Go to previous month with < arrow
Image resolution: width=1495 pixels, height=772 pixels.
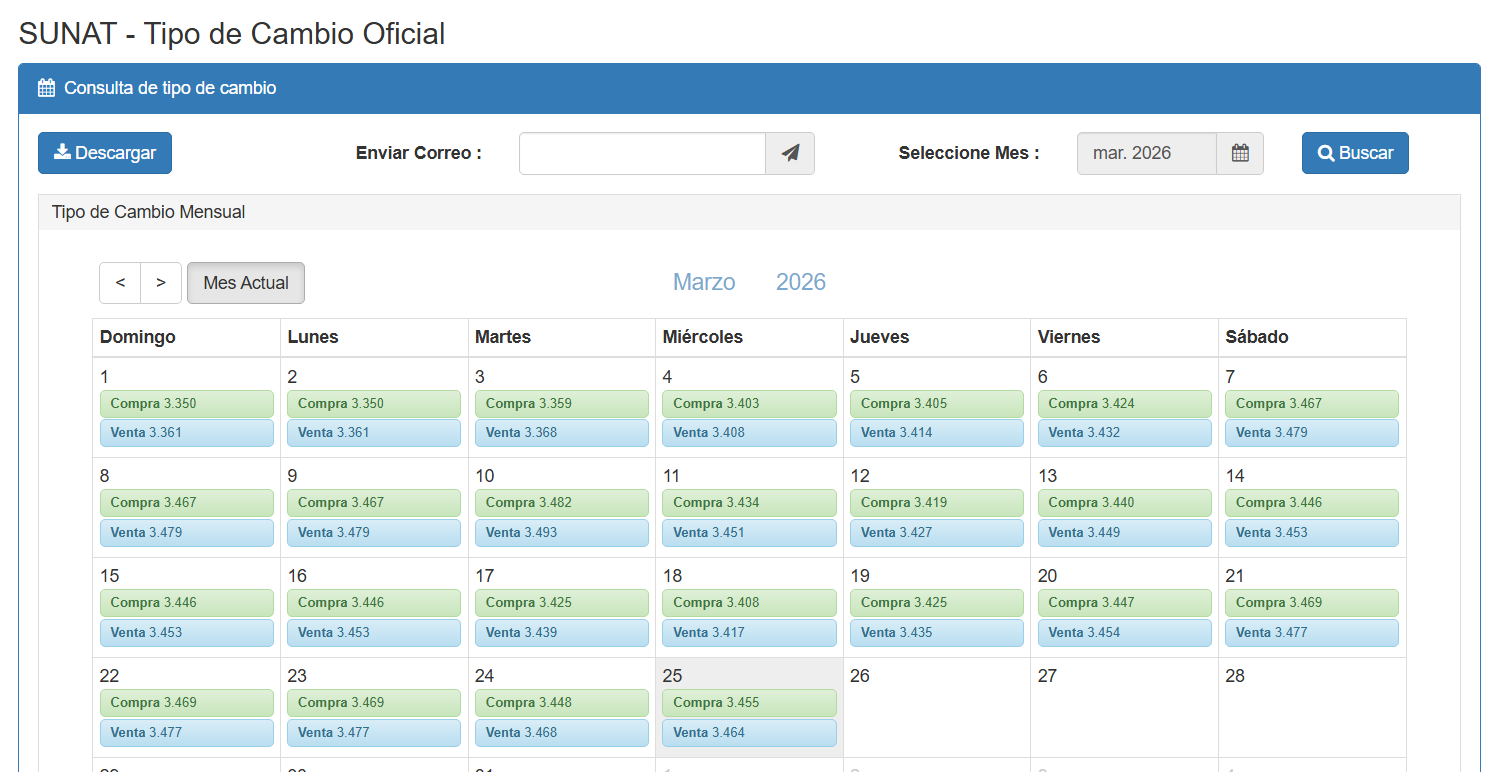click(120, 283)
